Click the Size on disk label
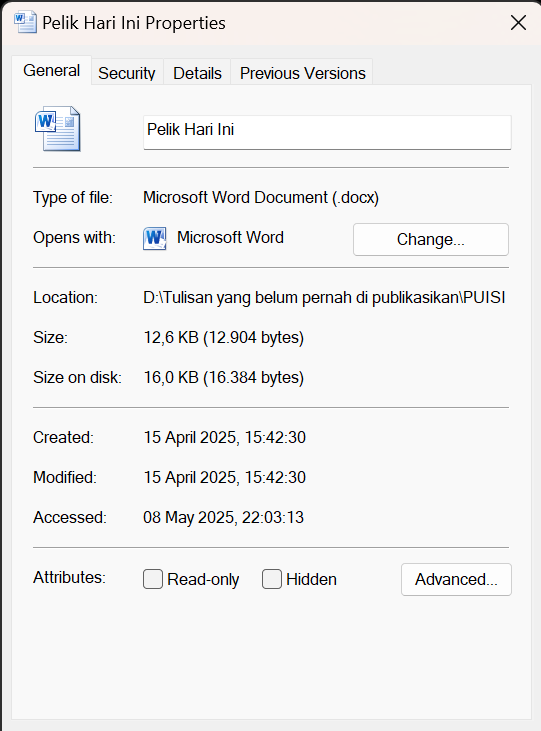This screenshot has width=541, height=731. click(77, 377)
